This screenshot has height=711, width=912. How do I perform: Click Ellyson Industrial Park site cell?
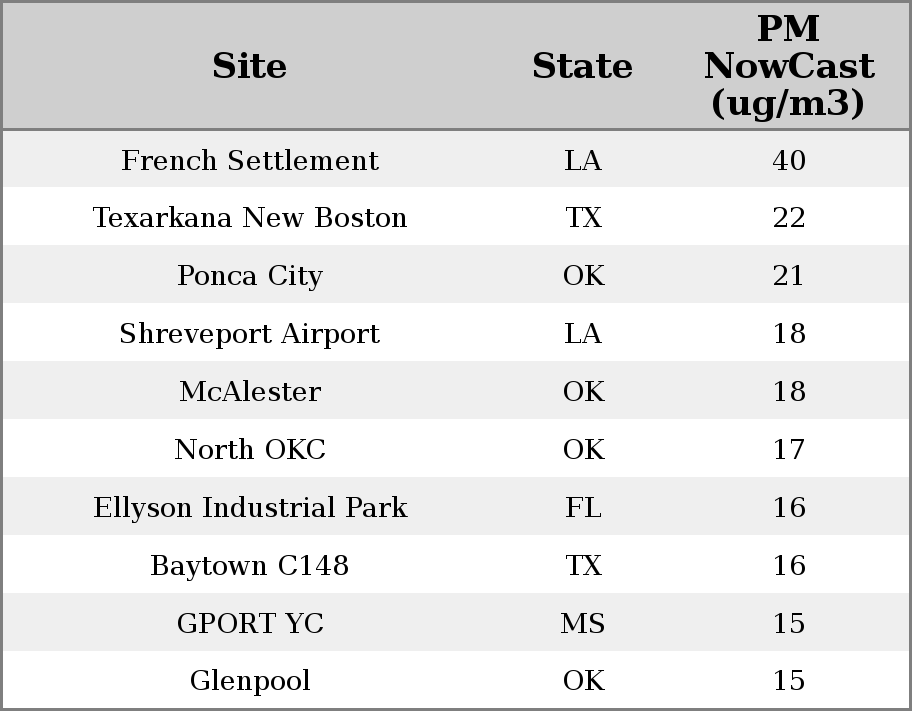tap(249, 508)
